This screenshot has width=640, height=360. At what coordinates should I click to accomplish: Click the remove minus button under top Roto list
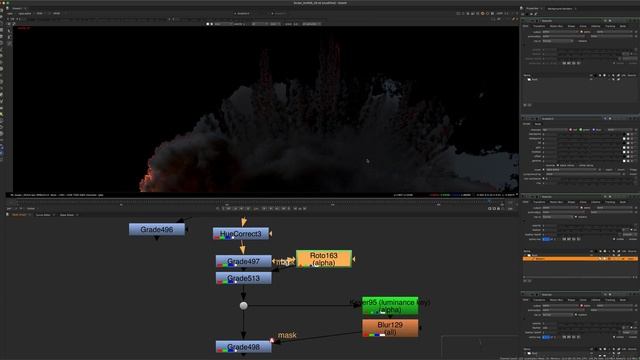(x=529, y=105)
